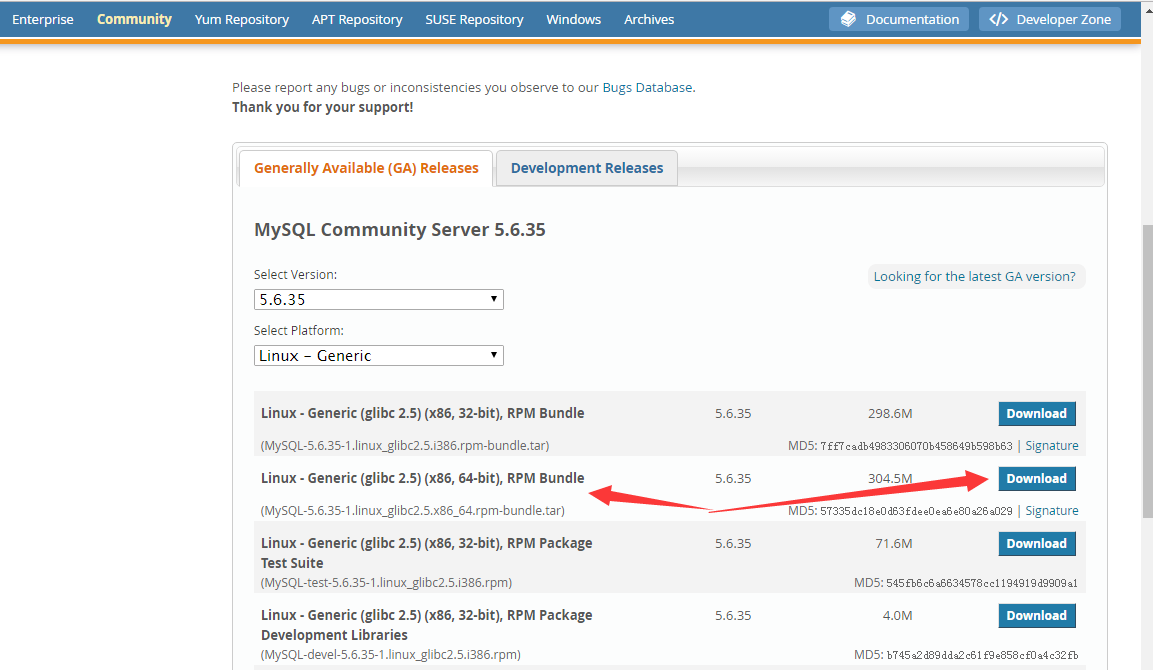Click the Documentation button
This screenshot has width=1153, height=670.
pyautogui.click(x=899, y=19)
